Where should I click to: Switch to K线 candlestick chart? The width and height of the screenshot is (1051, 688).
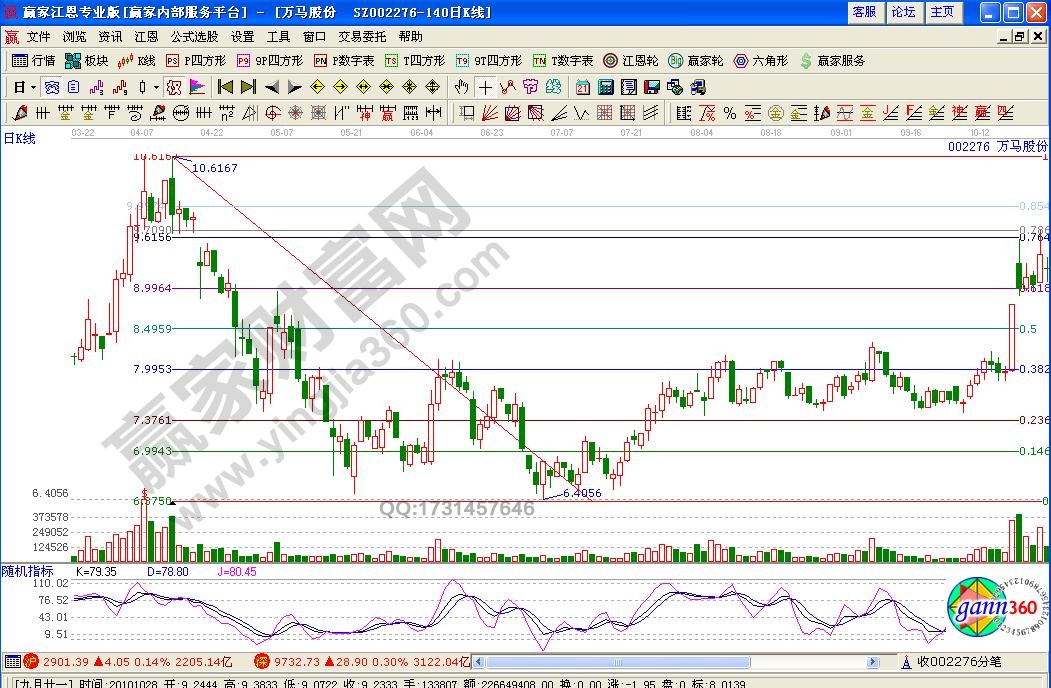click(137, 61)
